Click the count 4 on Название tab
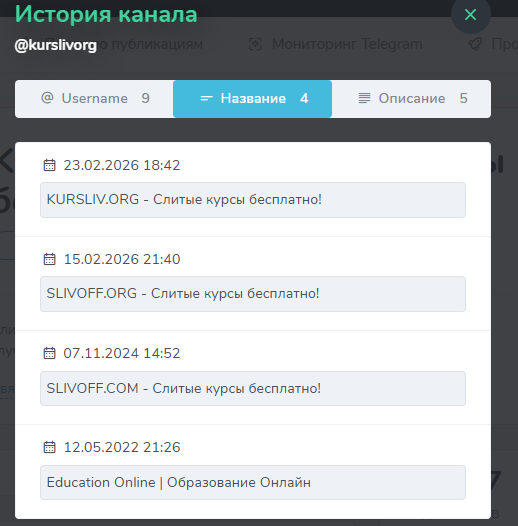518x526 pixels. coord(304,98)
